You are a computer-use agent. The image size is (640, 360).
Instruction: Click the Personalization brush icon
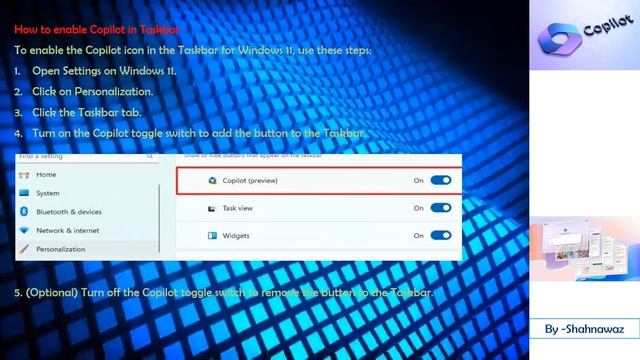coord(24,249)
